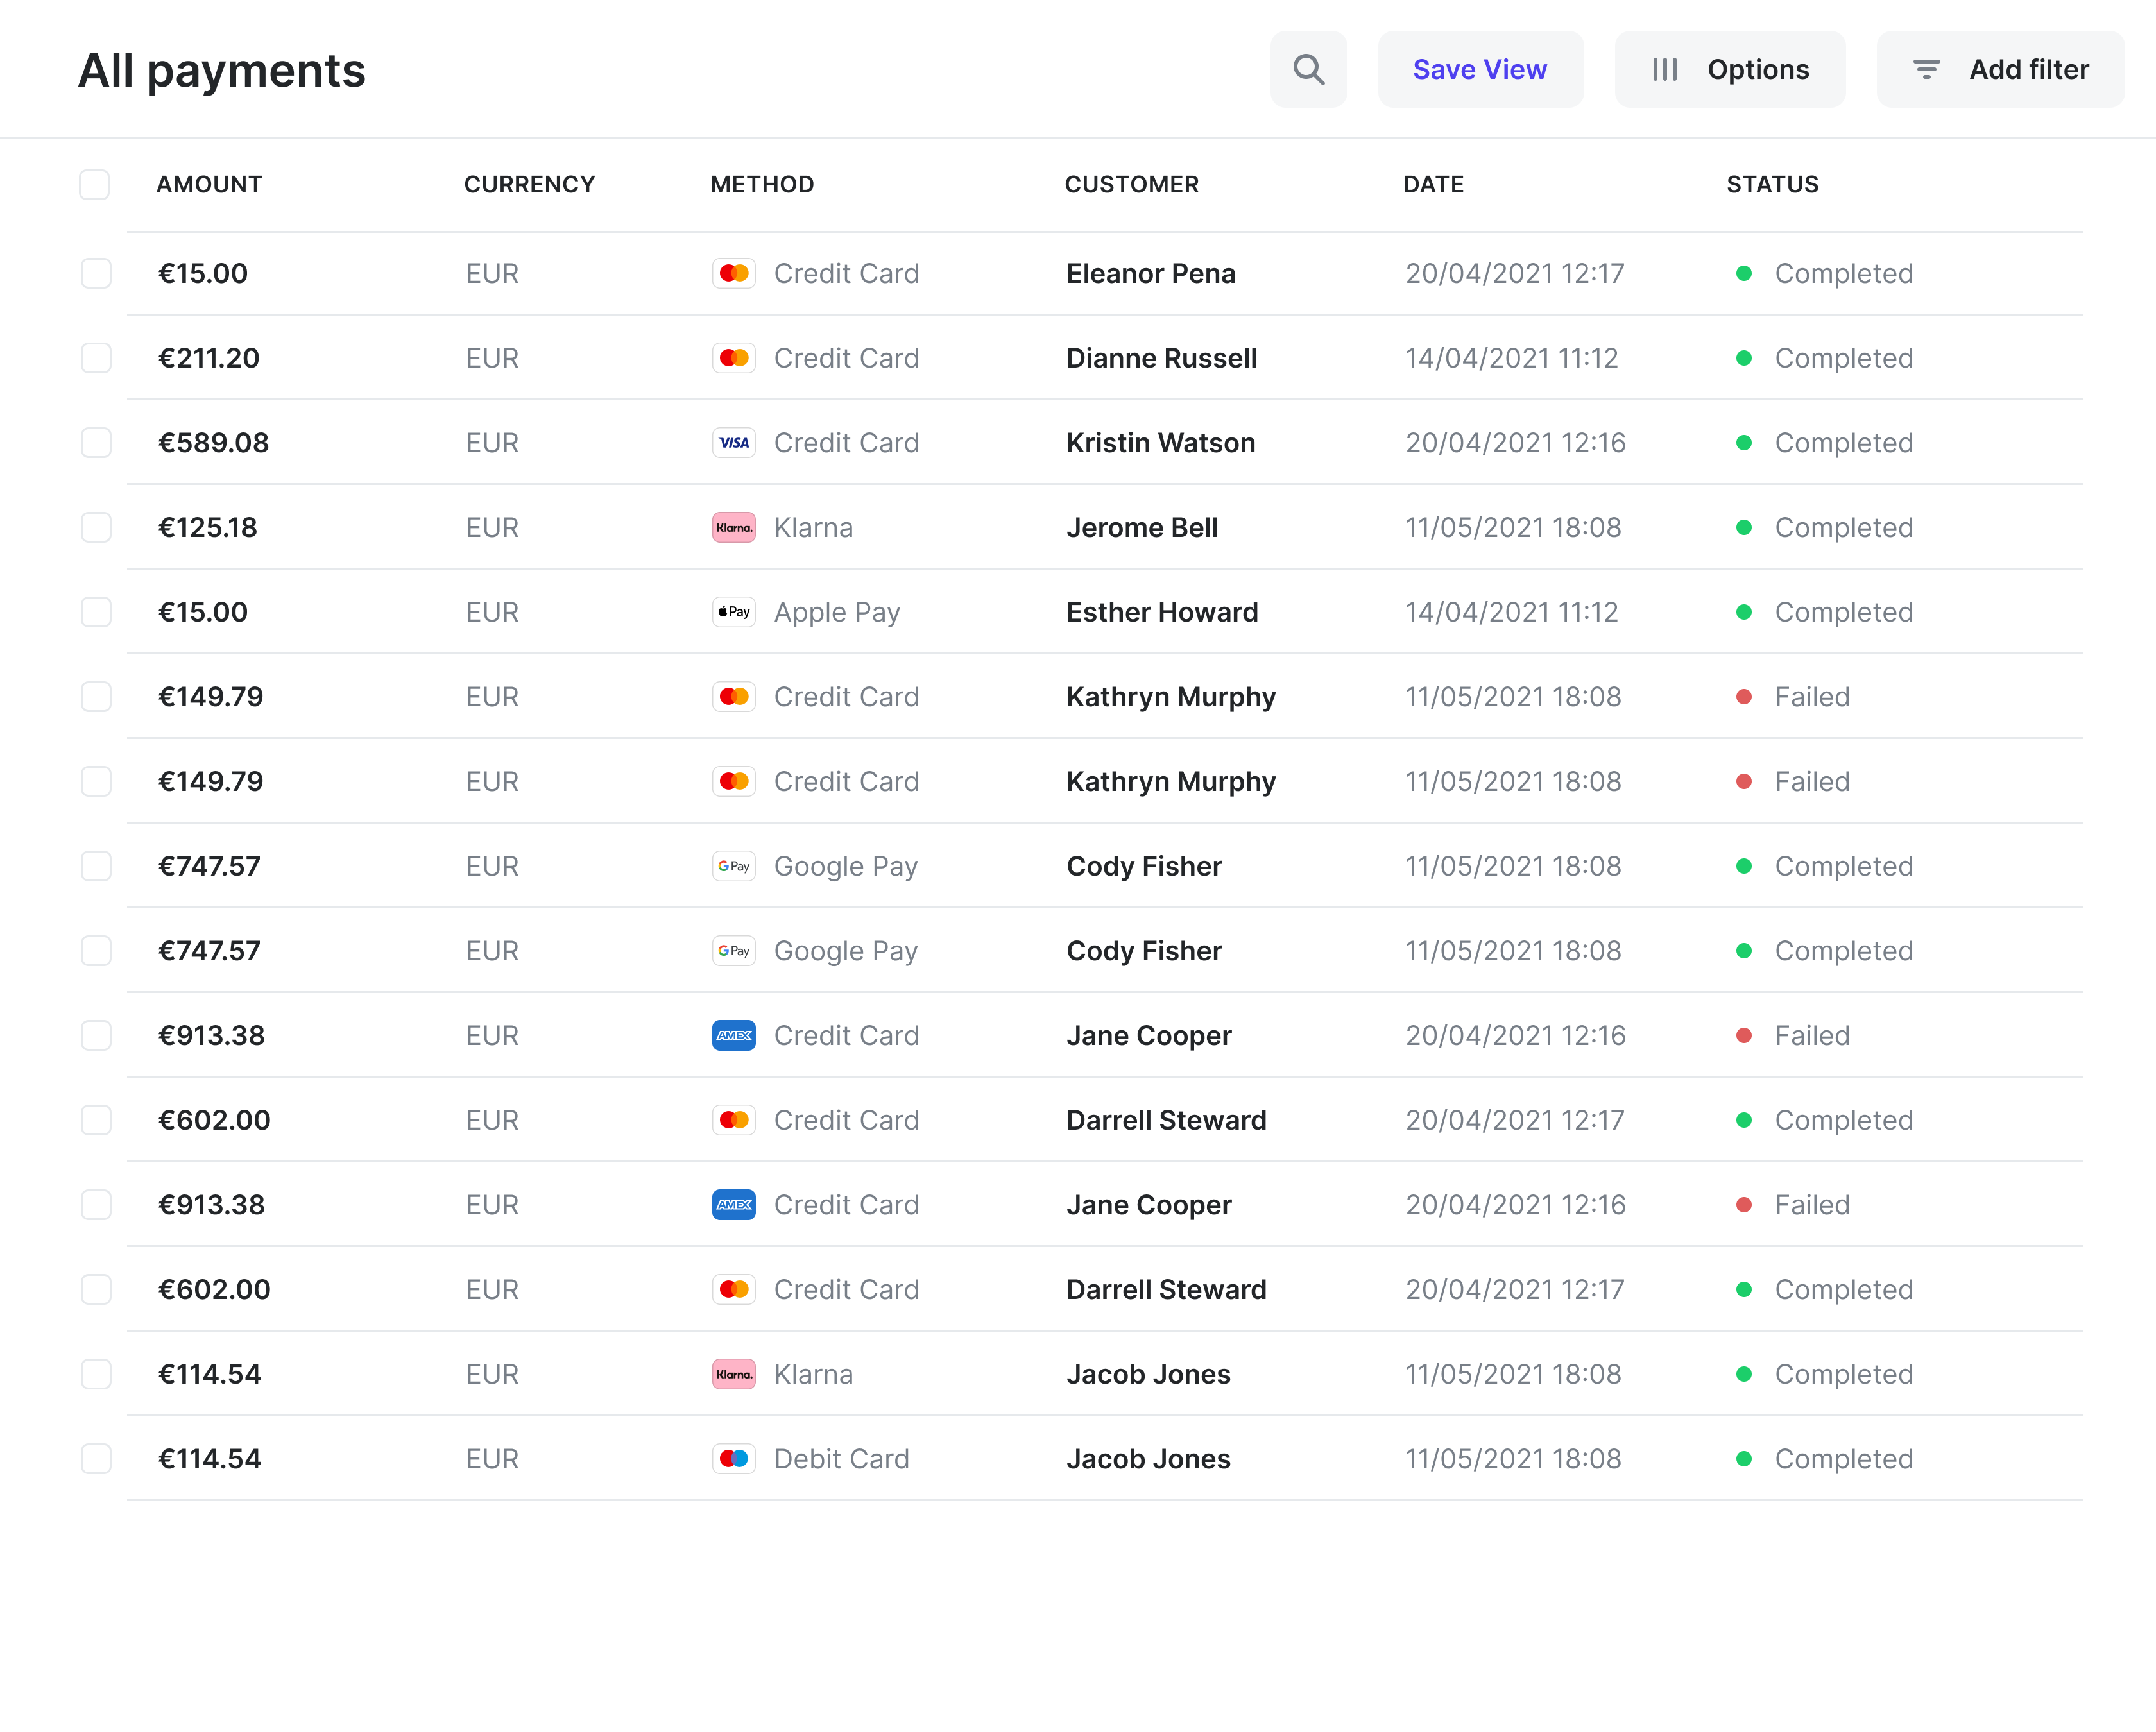The width and height of the screenshot is (2156, 1732).
Task: Open the Options columns menu
Action: [x=1729, y=69]
